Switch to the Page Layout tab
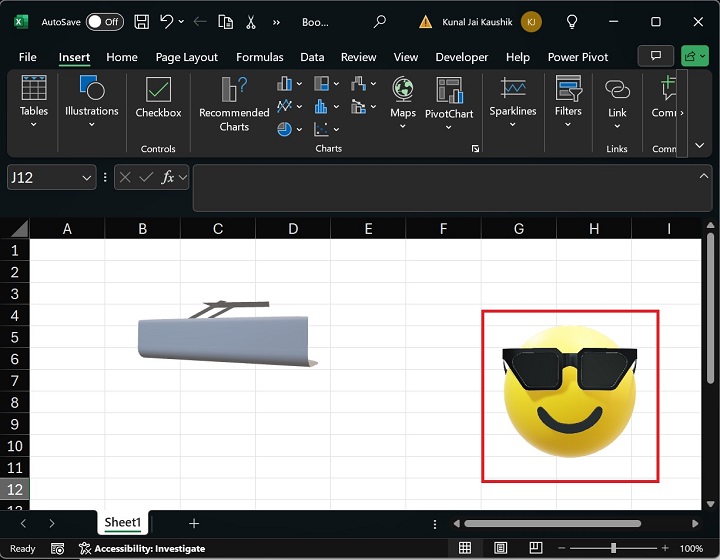The image size is (720, 560). (x=186, y=57)
